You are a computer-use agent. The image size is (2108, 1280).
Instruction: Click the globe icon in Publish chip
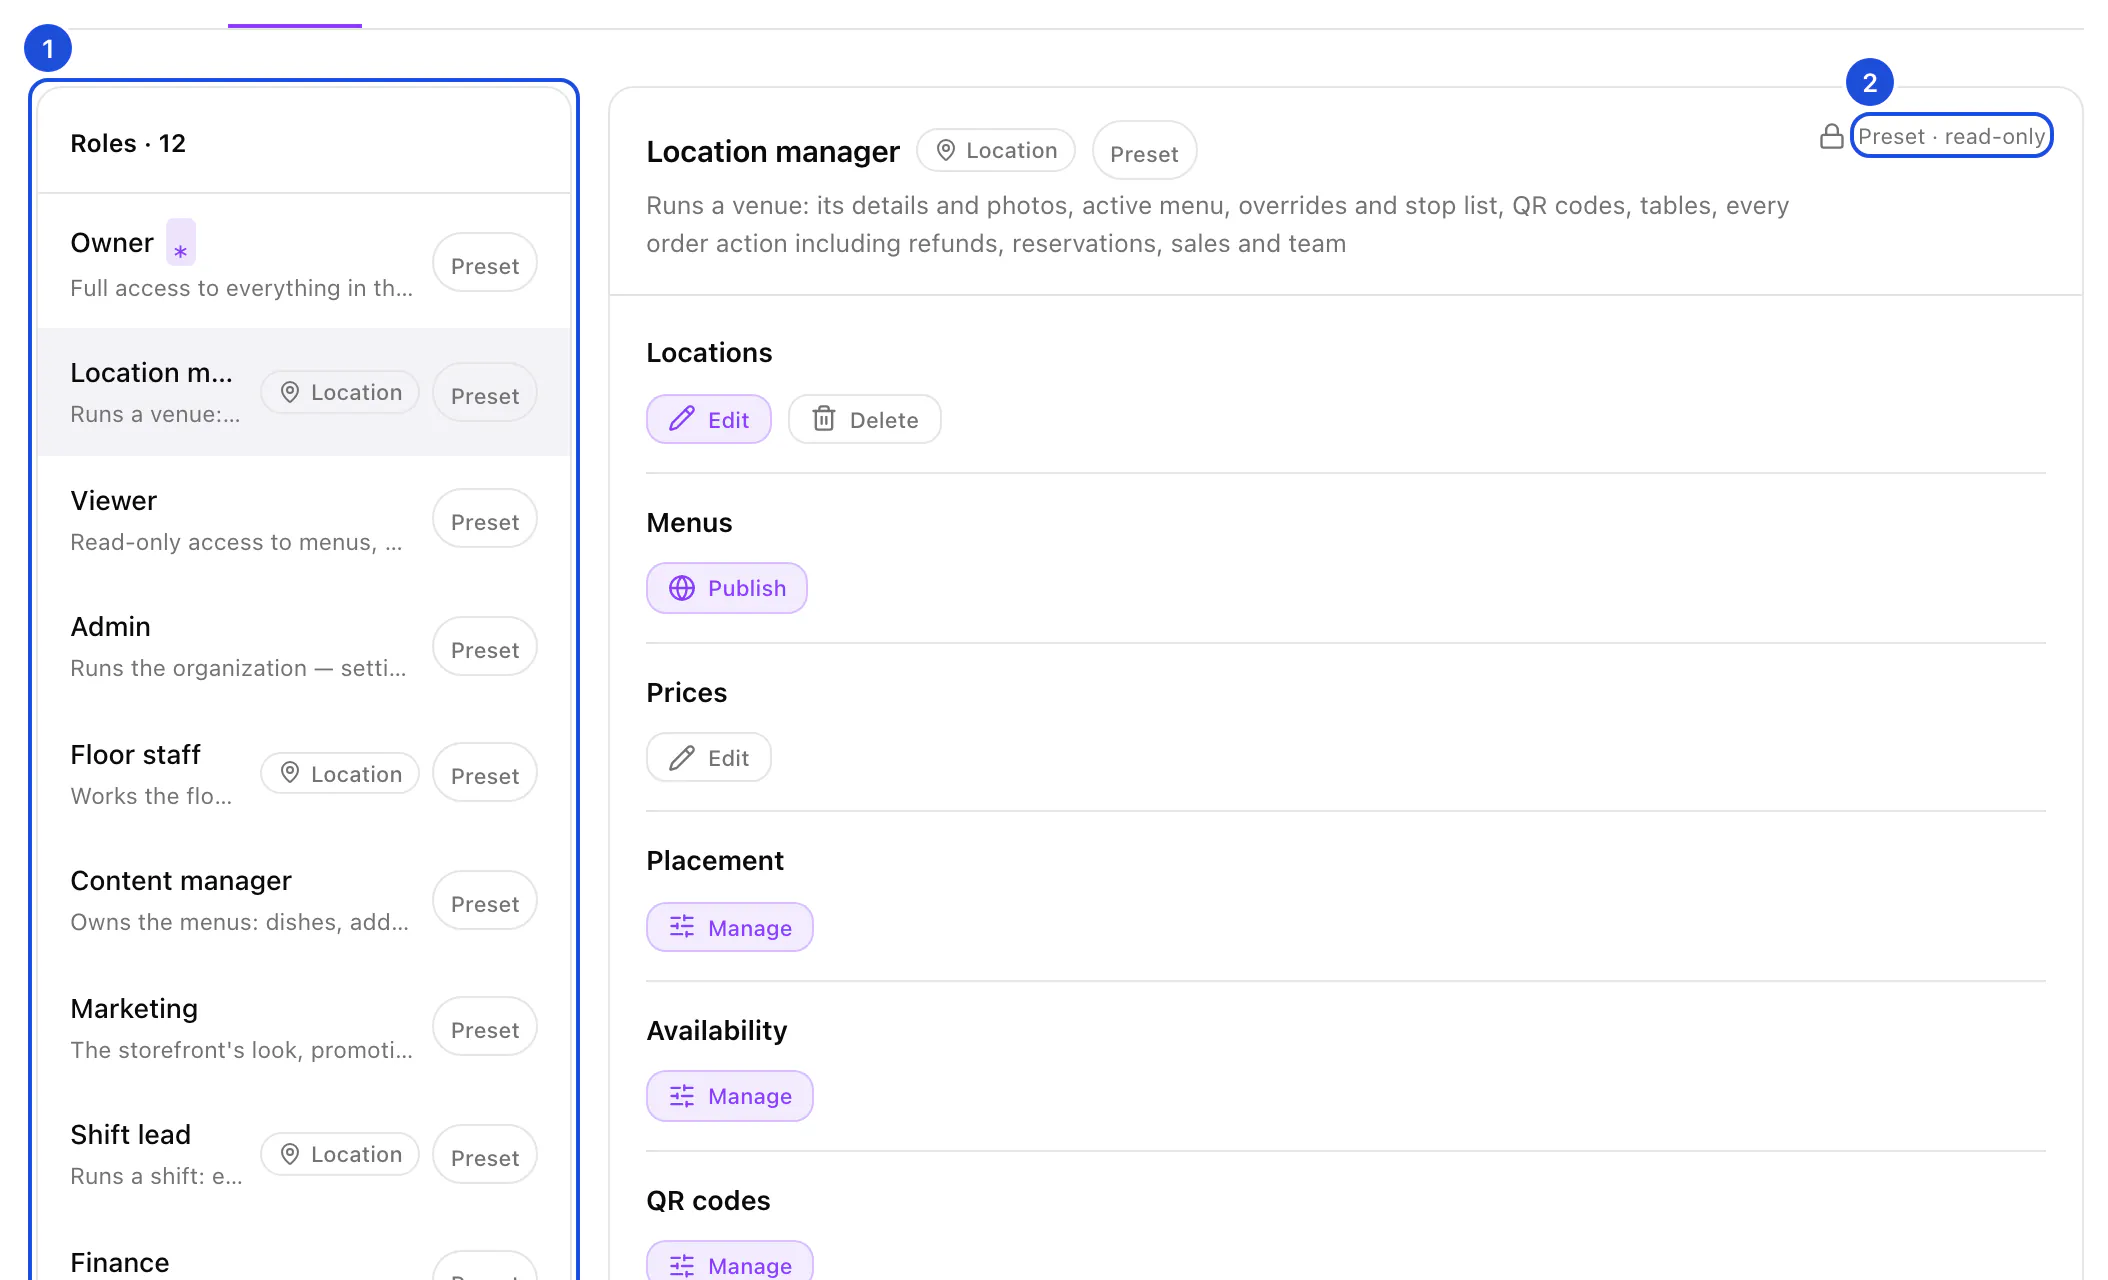click(x=681, y=588)
